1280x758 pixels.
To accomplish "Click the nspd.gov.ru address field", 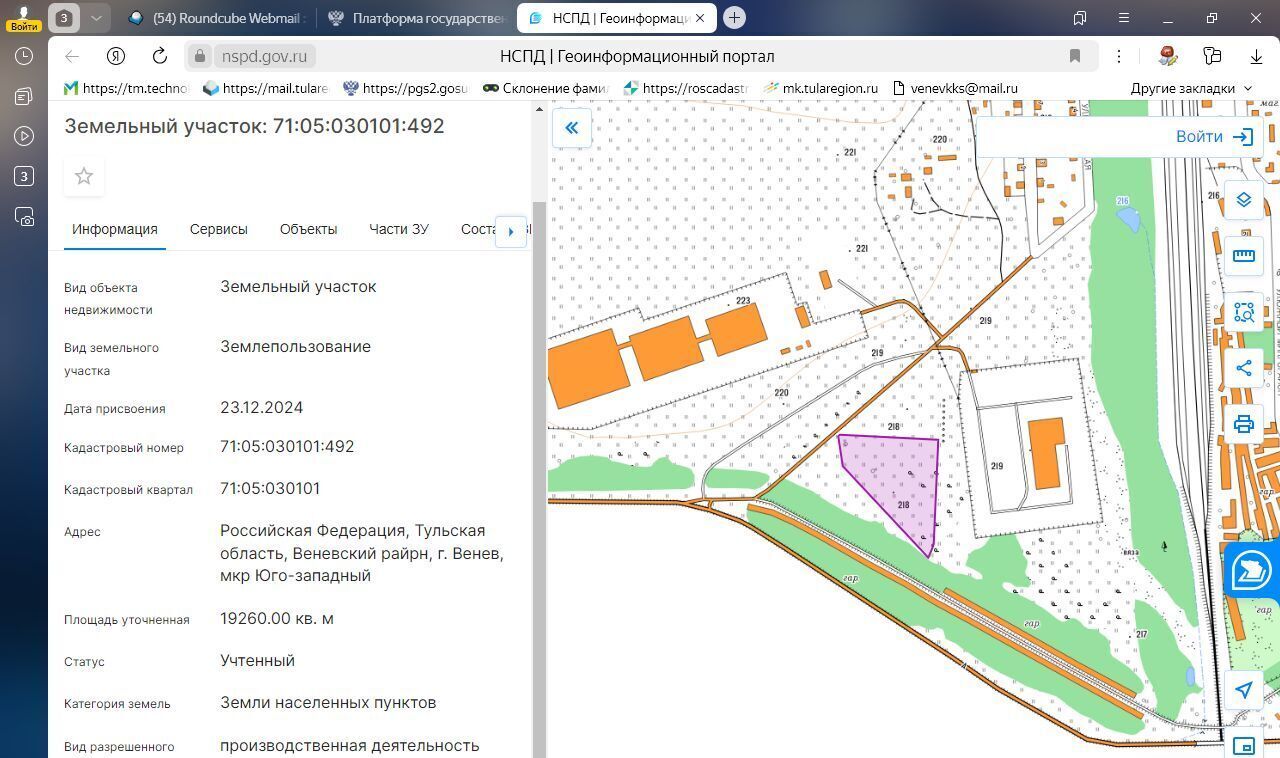I will [265, 56].
